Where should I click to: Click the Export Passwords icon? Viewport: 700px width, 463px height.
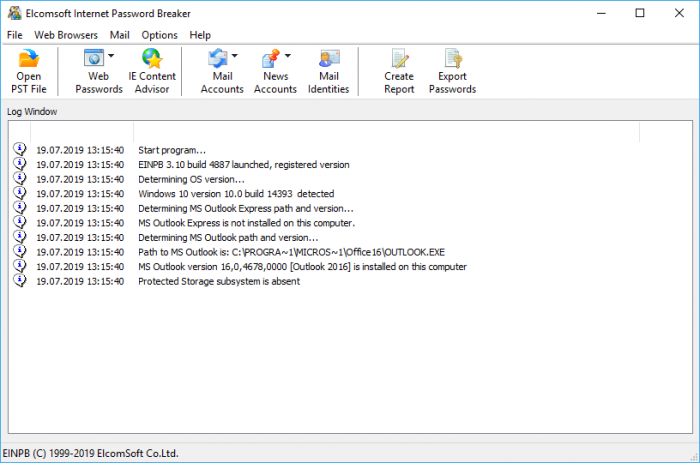coord(453,58)
